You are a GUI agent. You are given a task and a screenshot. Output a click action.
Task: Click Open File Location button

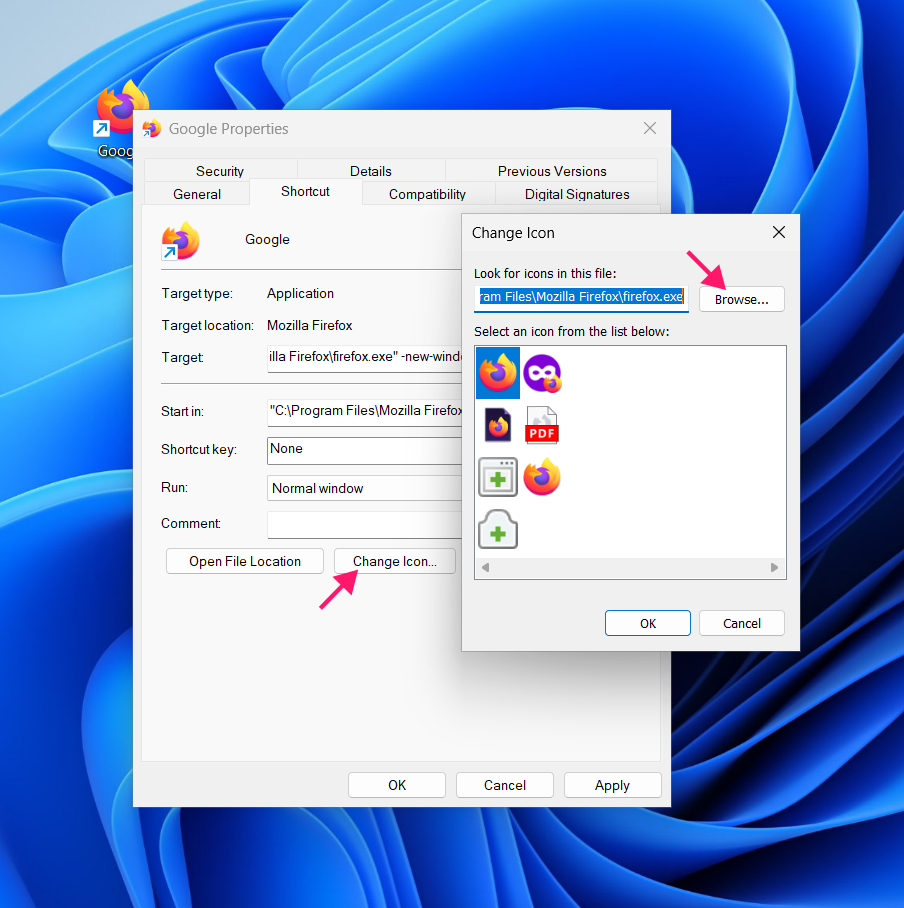[x=244, y=561]
